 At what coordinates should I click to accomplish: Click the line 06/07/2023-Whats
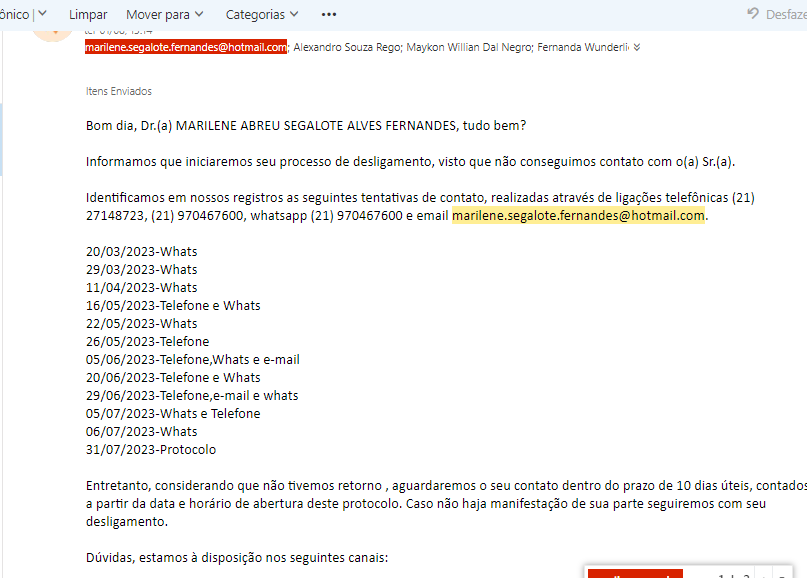(142, 432)
